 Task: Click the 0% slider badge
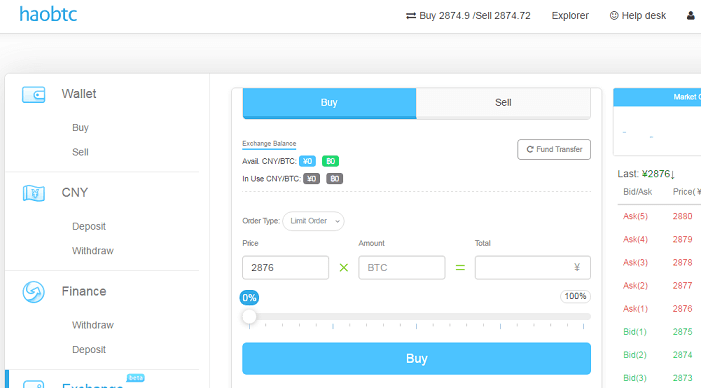click(249, 298)
